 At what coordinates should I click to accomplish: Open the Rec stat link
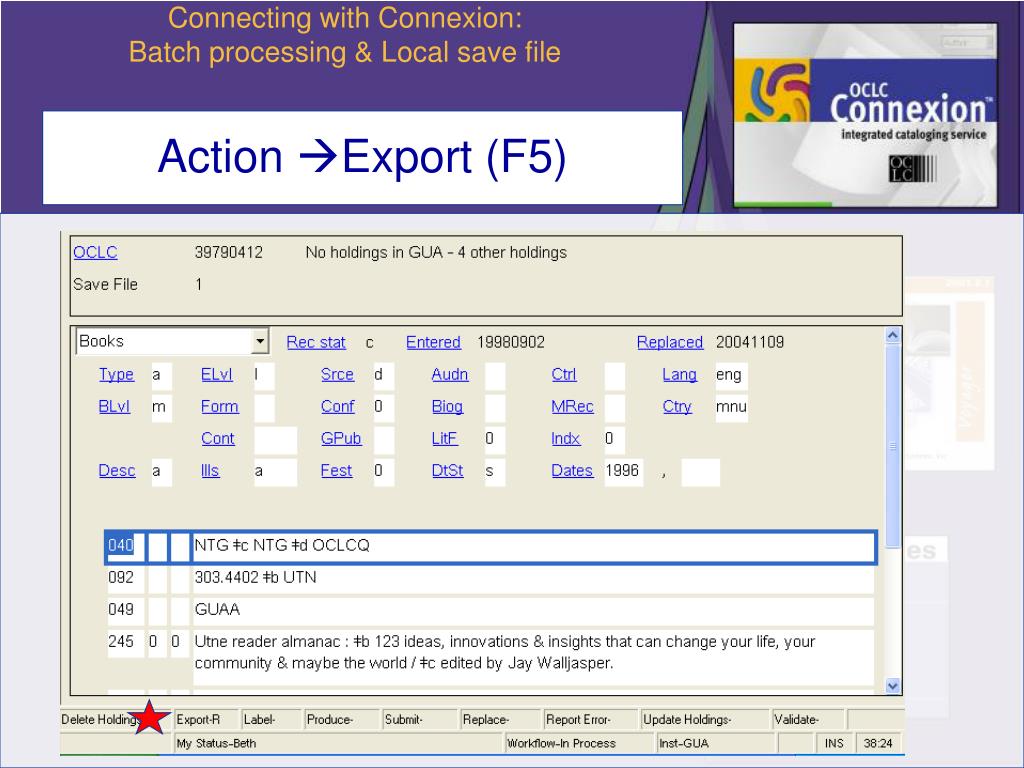coord(316,342)
